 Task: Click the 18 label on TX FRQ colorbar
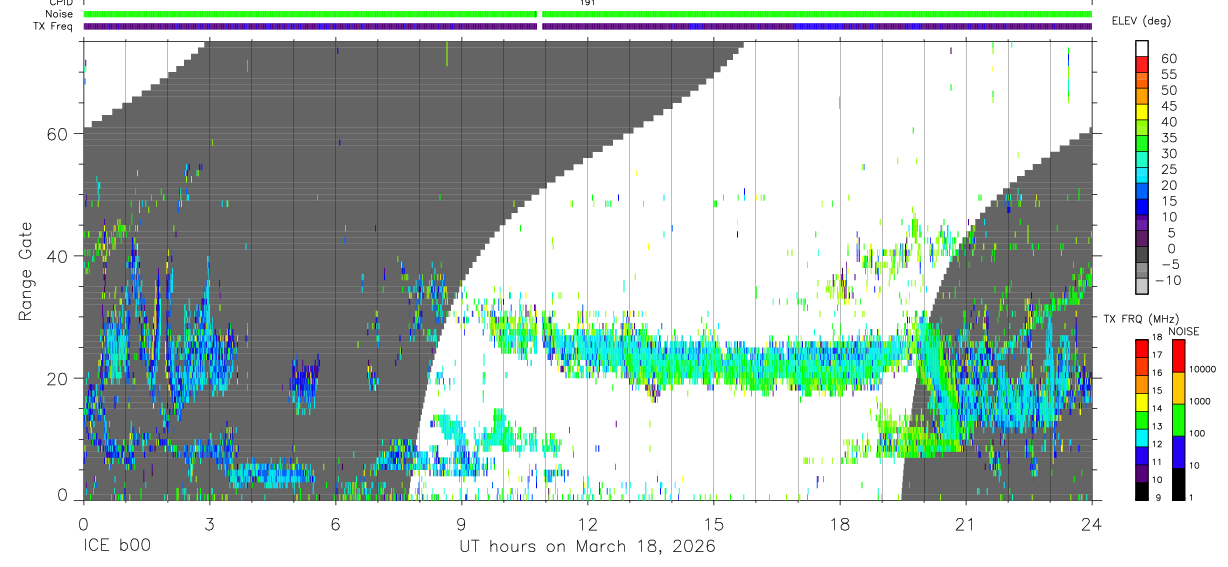(x=1156, y=337)
